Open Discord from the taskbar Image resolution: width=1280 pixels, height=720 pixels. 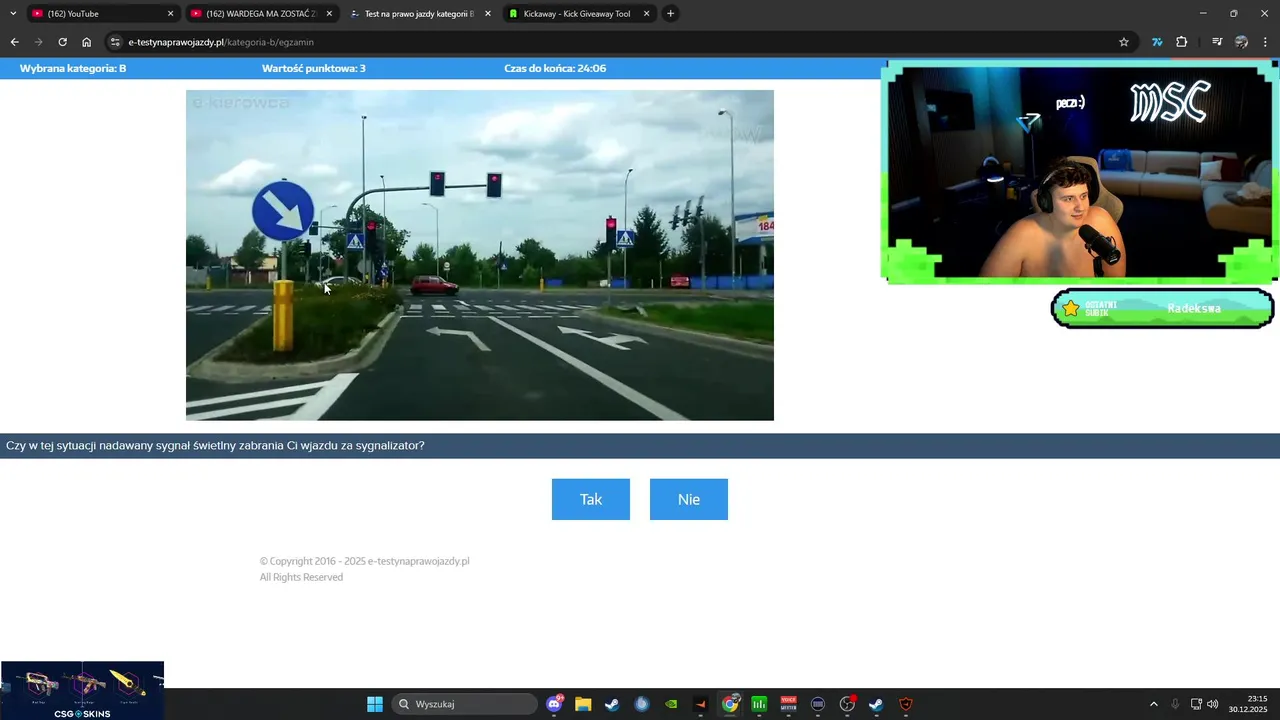pyautogui.click(x=555, y=704)
